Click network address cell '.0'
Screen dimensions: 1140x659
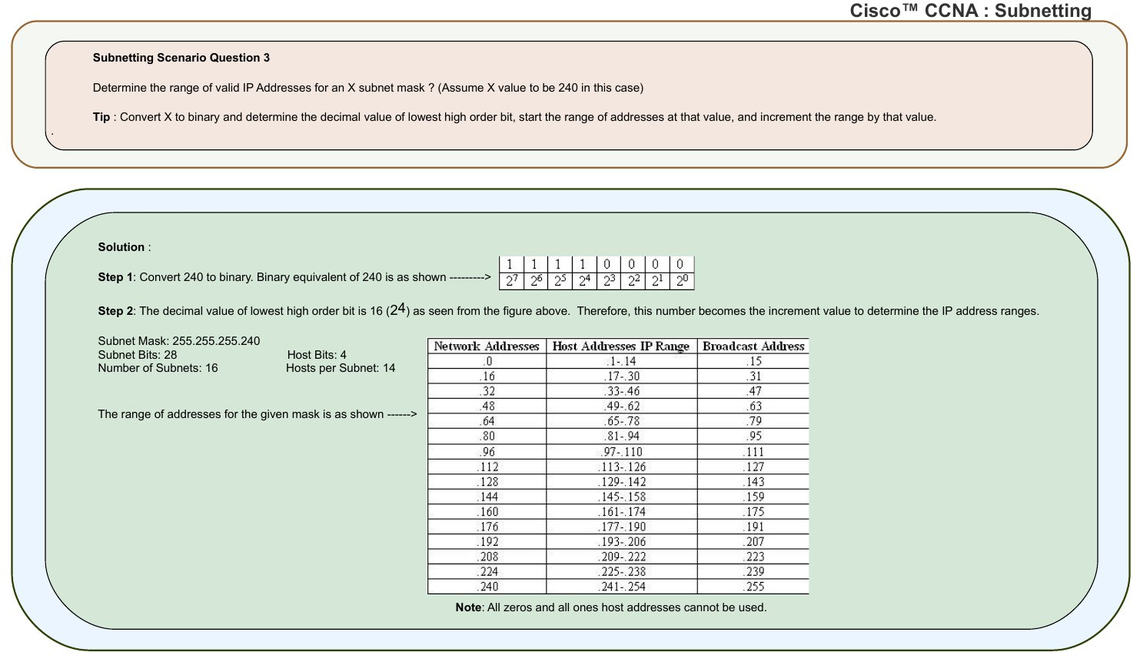pos(487,362)
